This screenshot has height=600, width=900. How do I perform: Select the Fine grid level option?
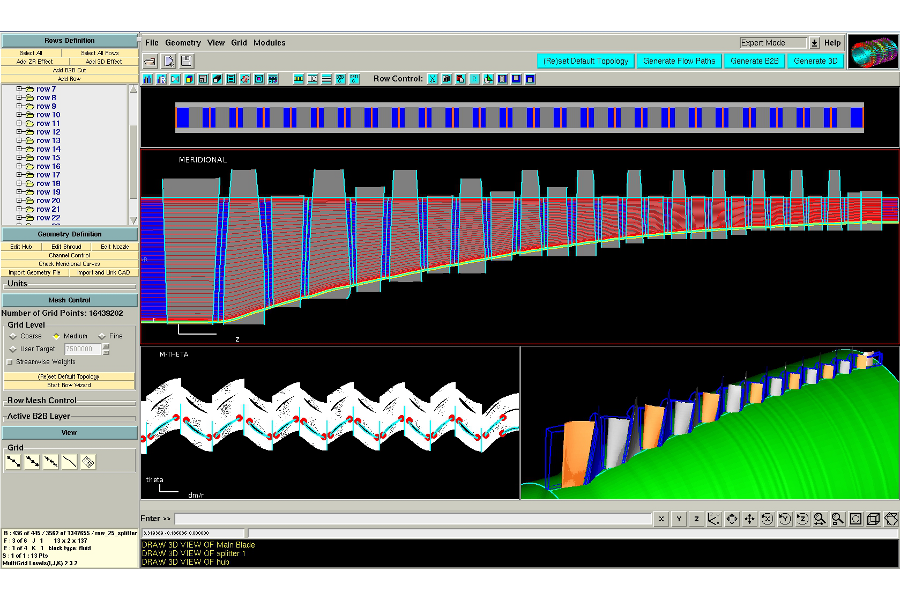click(x=102, y=336)
